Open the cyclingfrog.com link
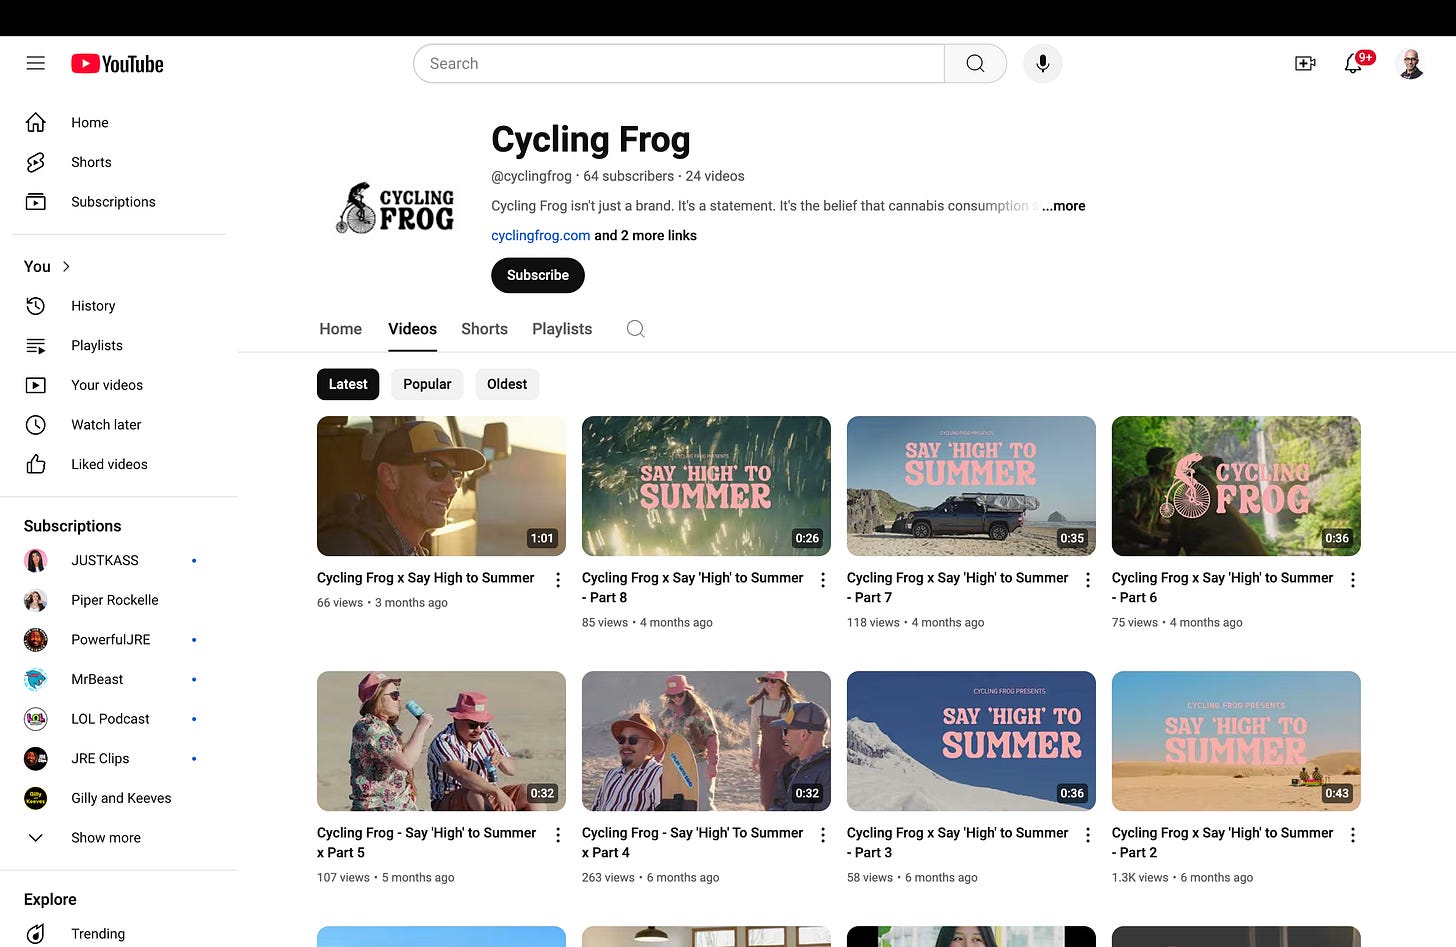 [540, 236]
